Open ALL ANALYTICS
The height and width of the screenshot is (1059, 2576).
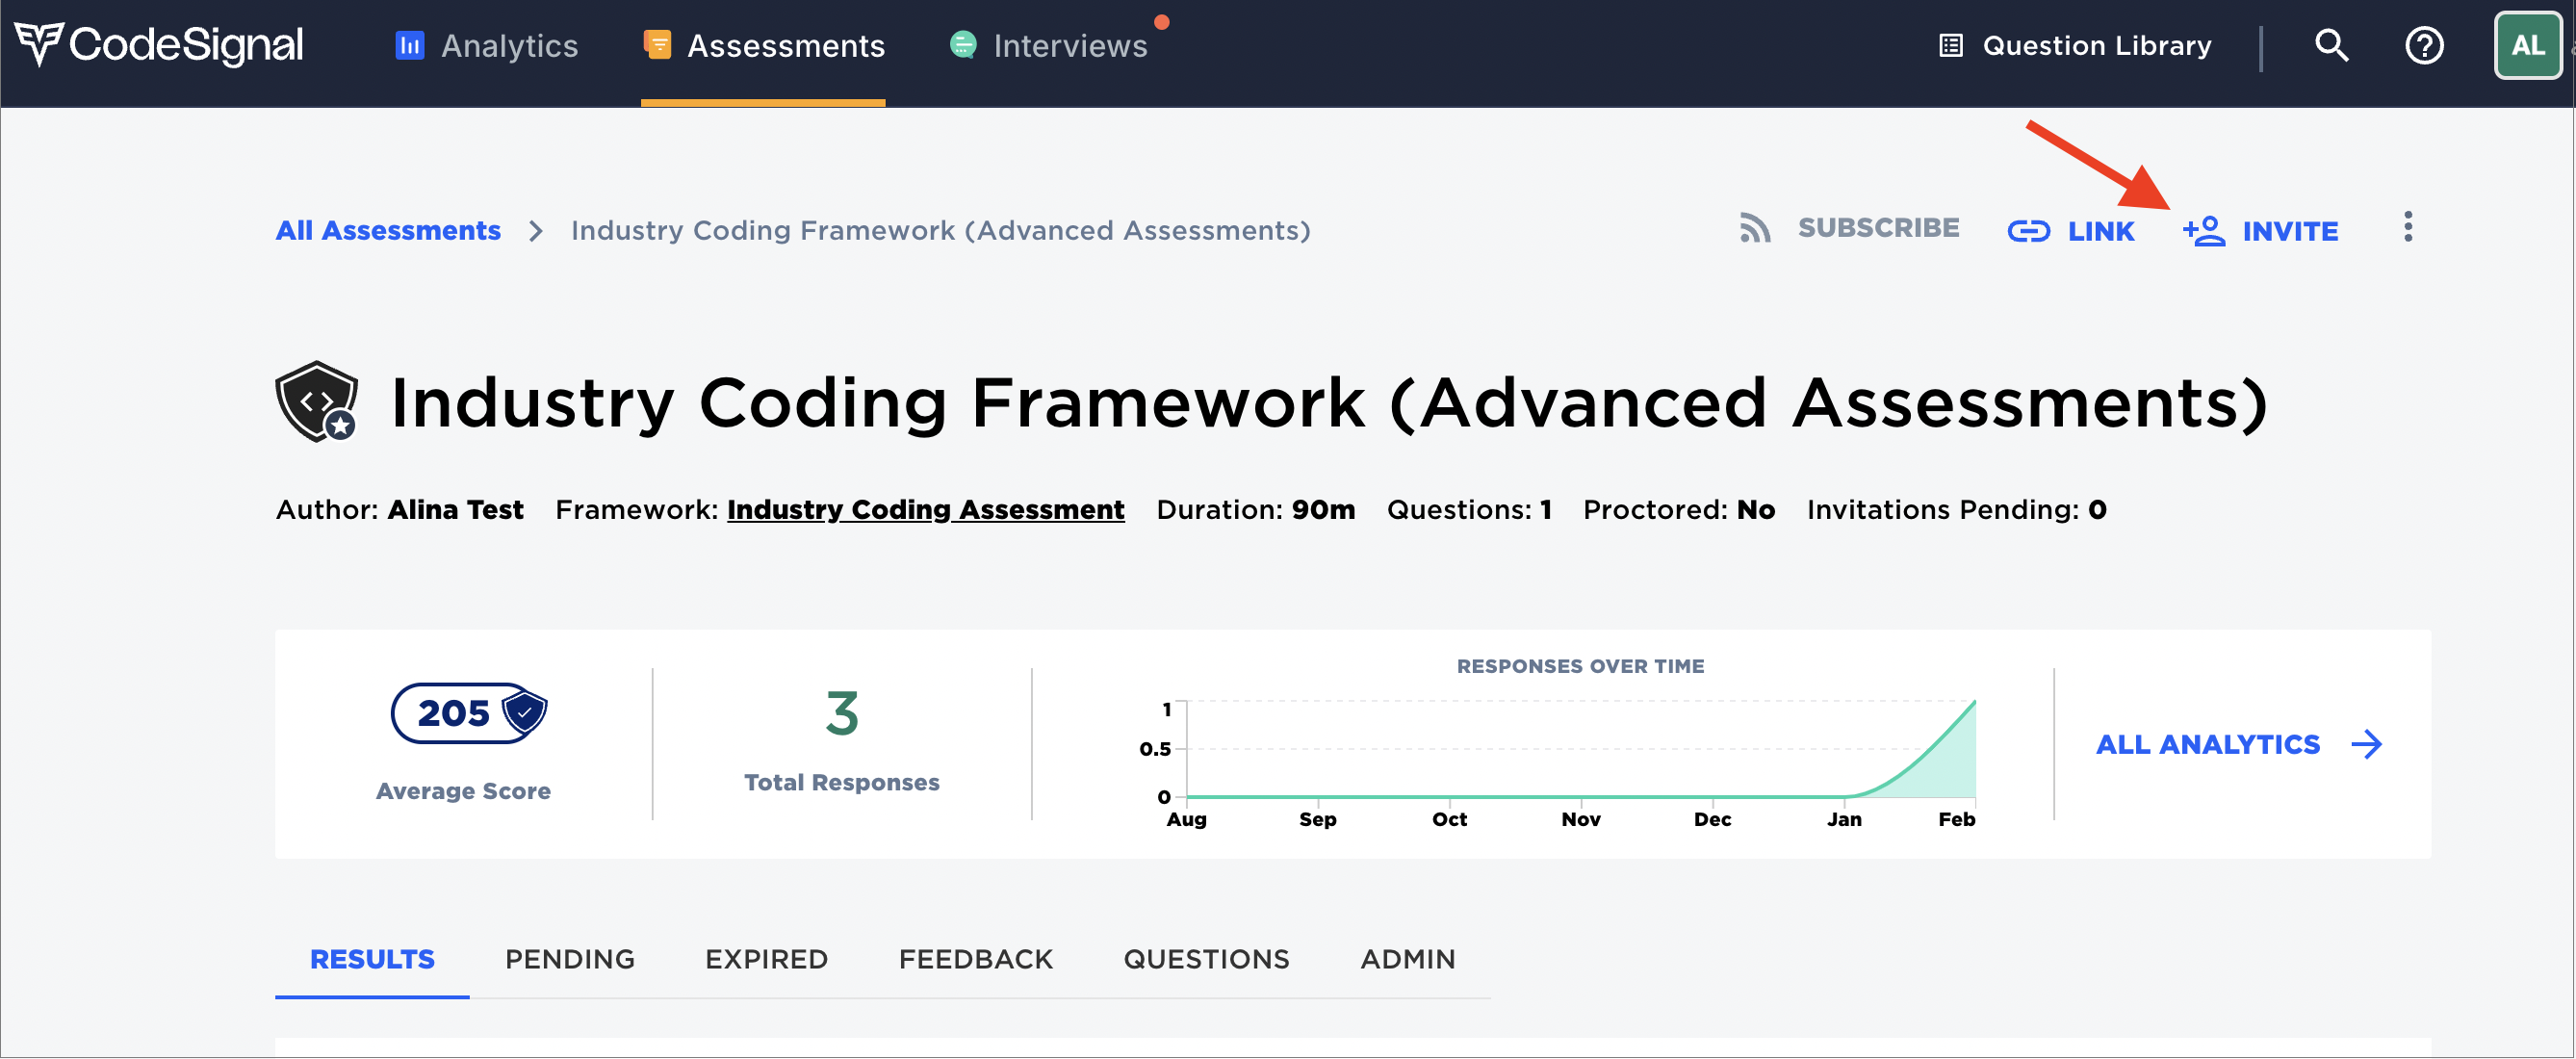(2239, 745)
